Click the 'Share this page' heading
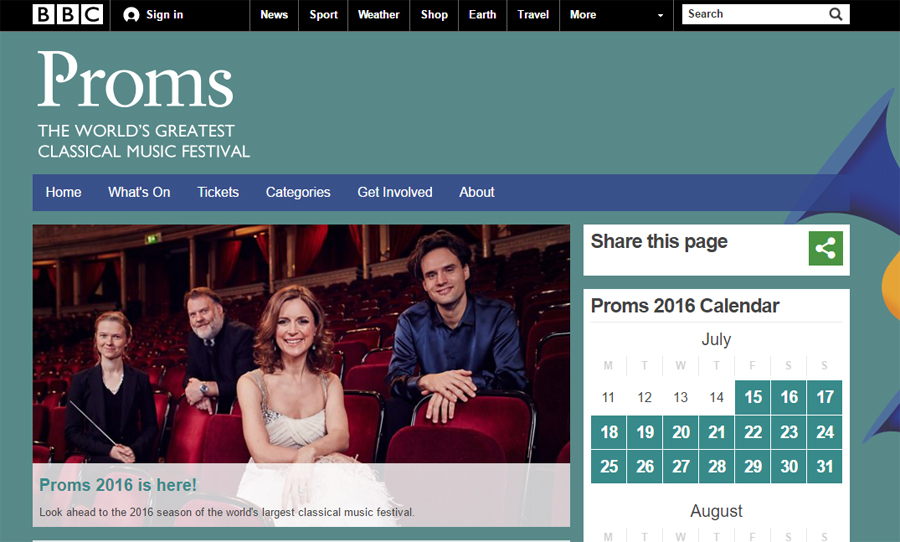 [659, 242]
